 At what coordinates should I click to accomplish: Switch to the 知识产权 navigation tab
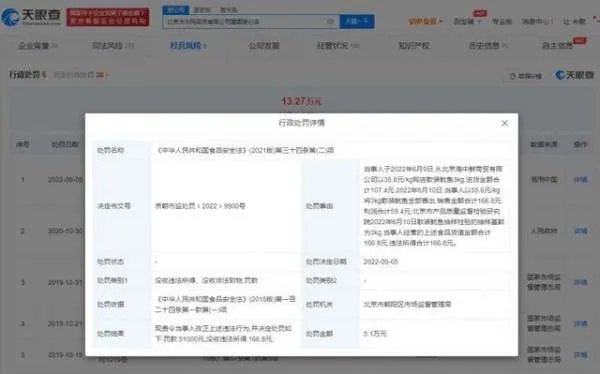coord(414,46)
